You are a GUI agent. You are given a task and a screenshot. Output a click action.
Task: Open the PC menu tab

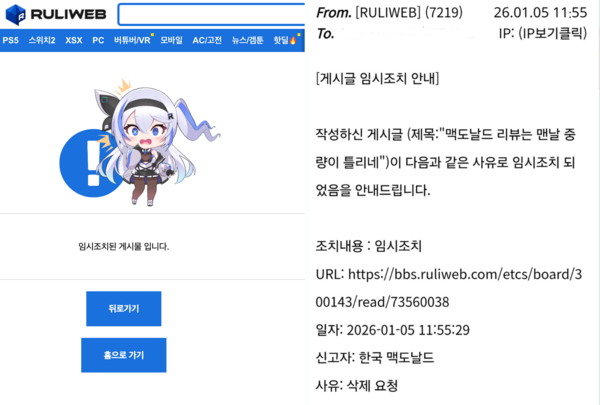point(98,40)
